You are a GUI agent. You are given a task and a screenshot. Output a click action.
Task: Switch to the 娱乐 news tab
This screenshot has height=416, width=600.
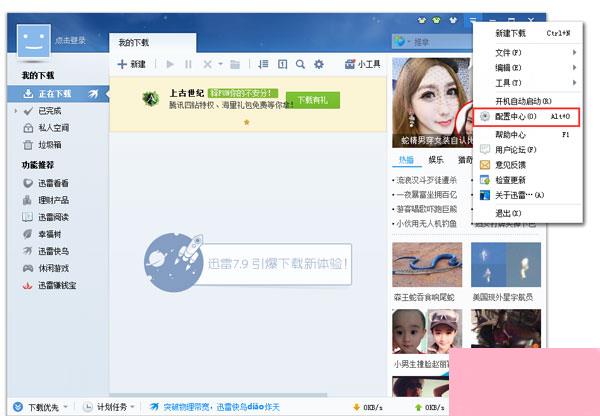436,160
